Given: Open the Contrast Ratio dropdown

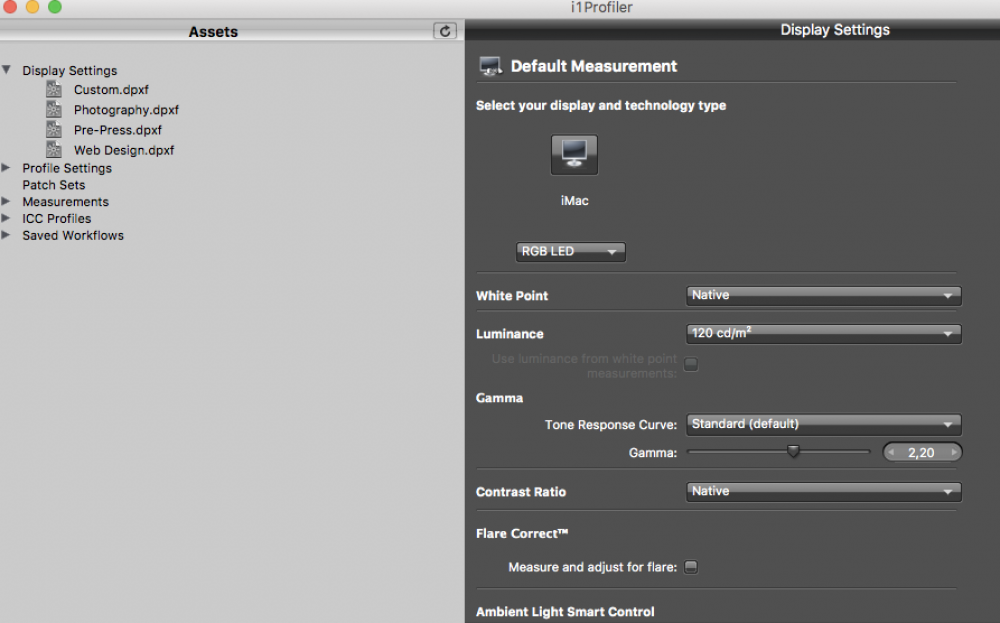Looking at the screenshot, I should click(x=823, y=492).
